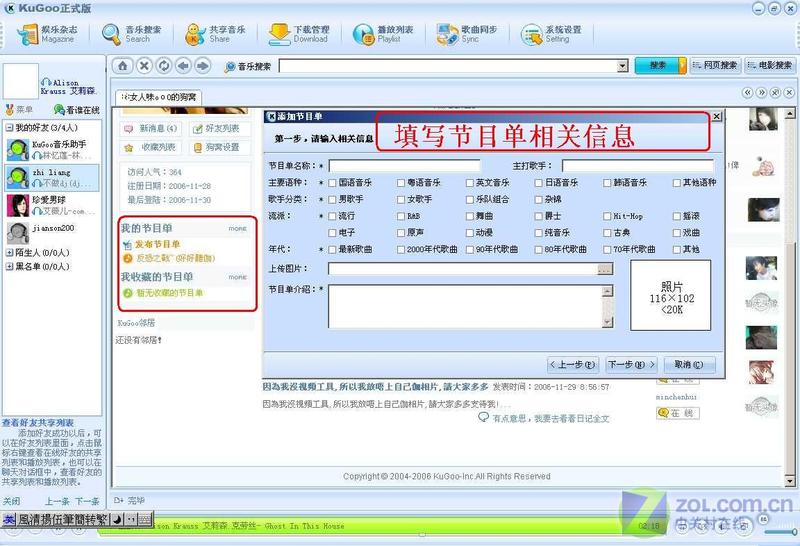Click the 下一步(N) button
This screenshot has width=800, height=546.
point(631,365)
